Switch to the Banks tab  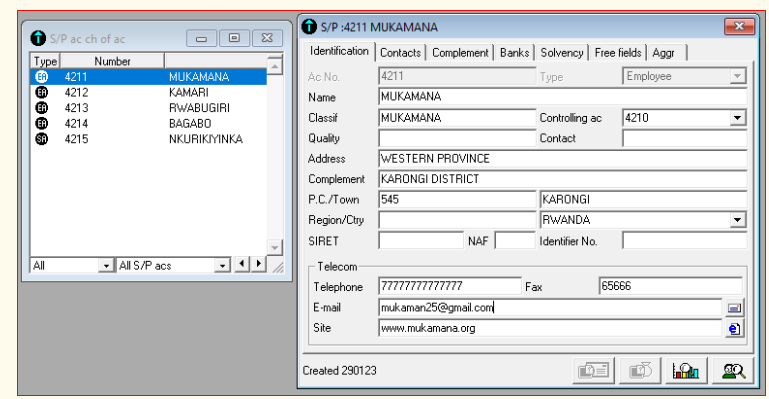[514, 53]
